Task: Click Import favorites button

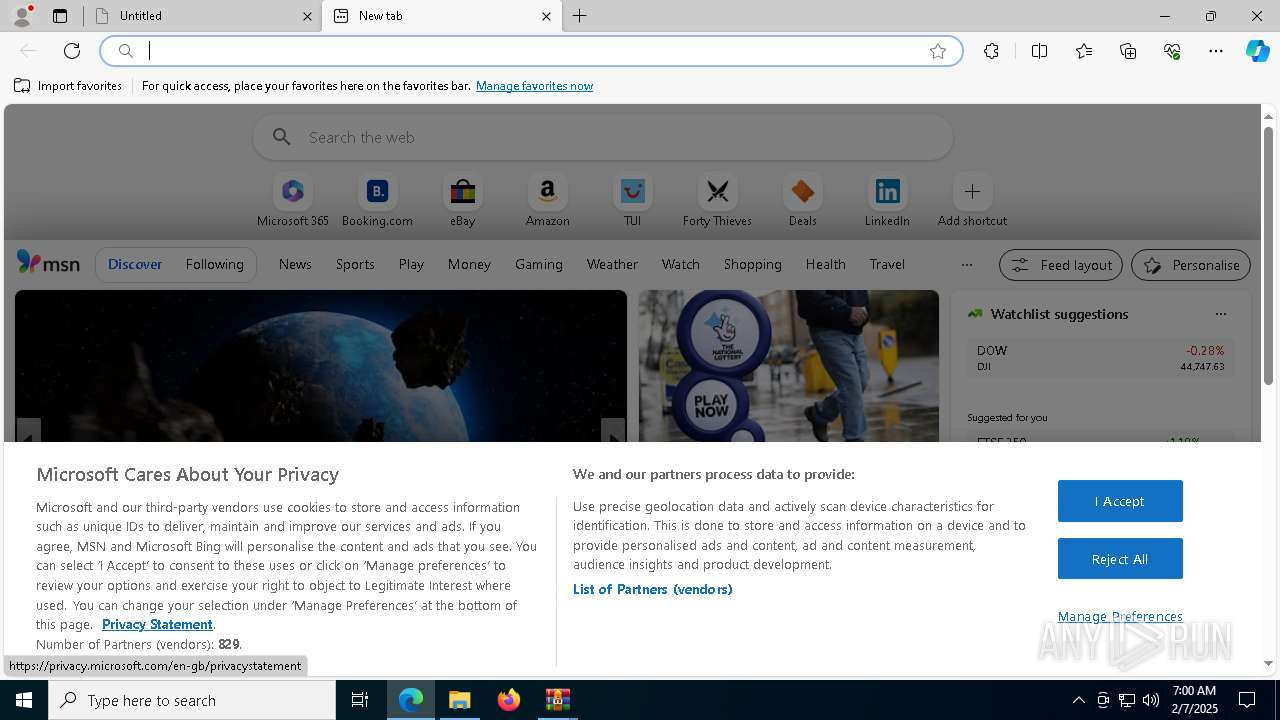Action: click(68, 86)
